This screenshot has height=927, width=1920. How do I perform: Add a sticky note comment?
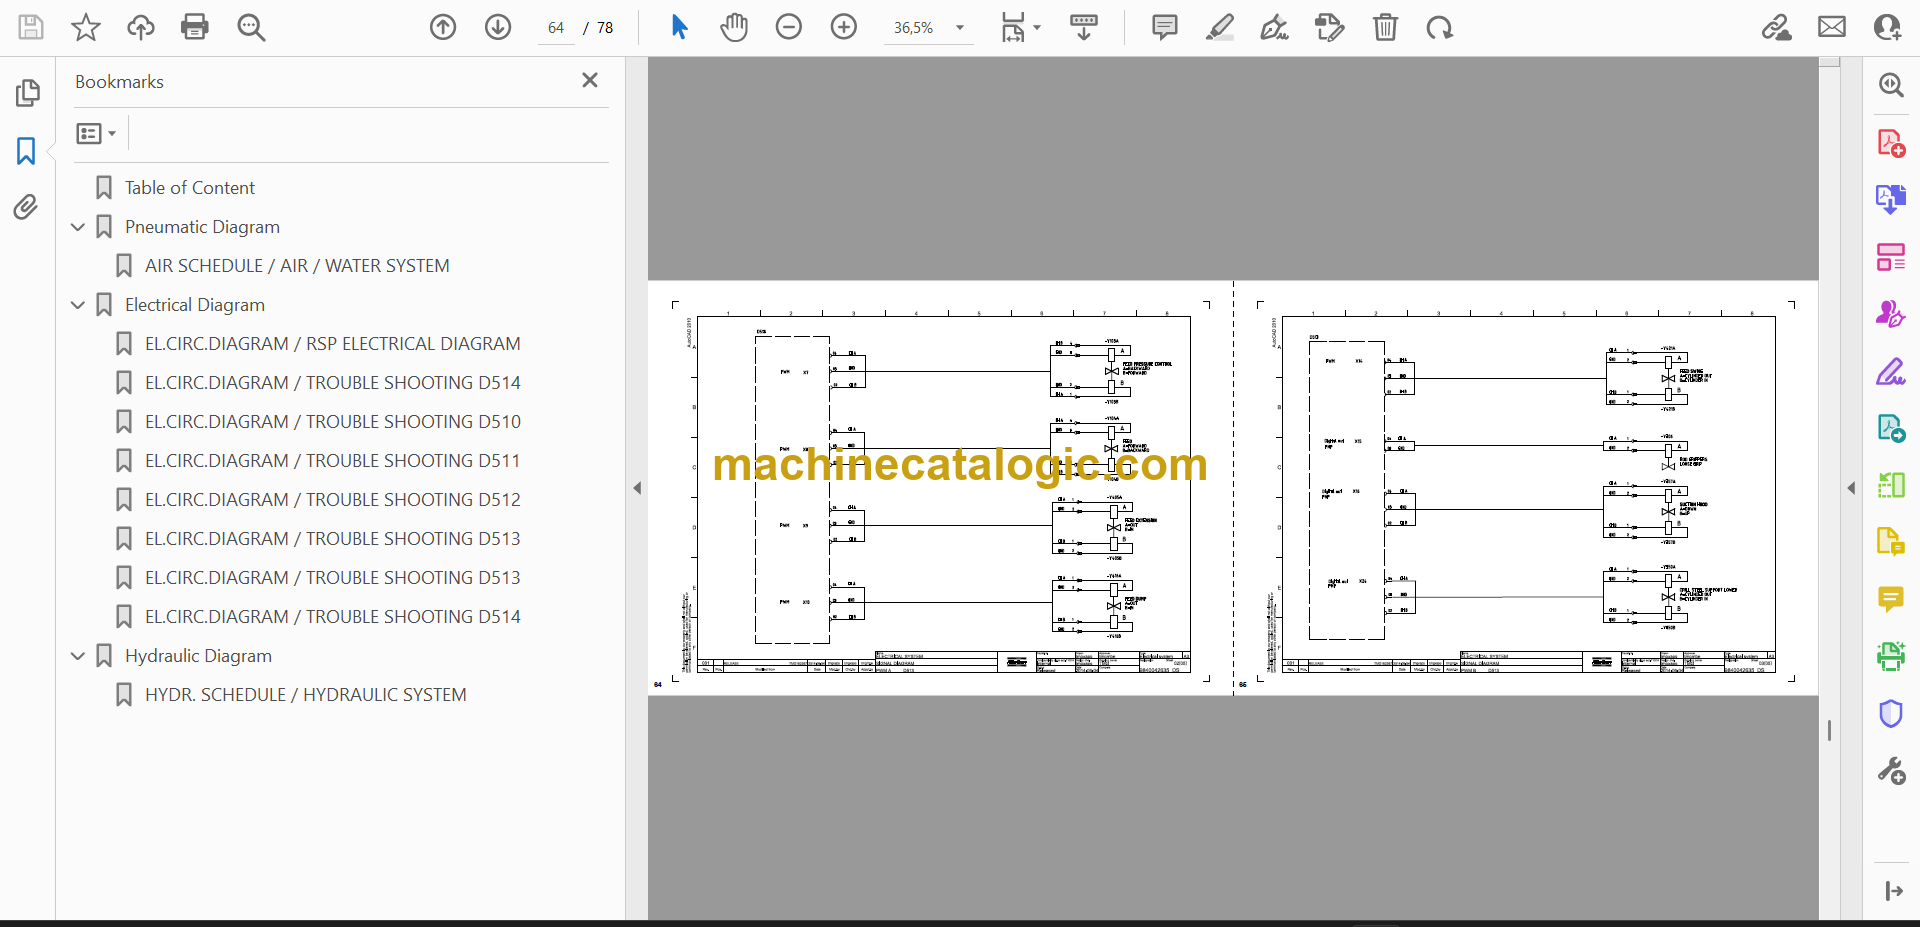(x=1165, y=27)
